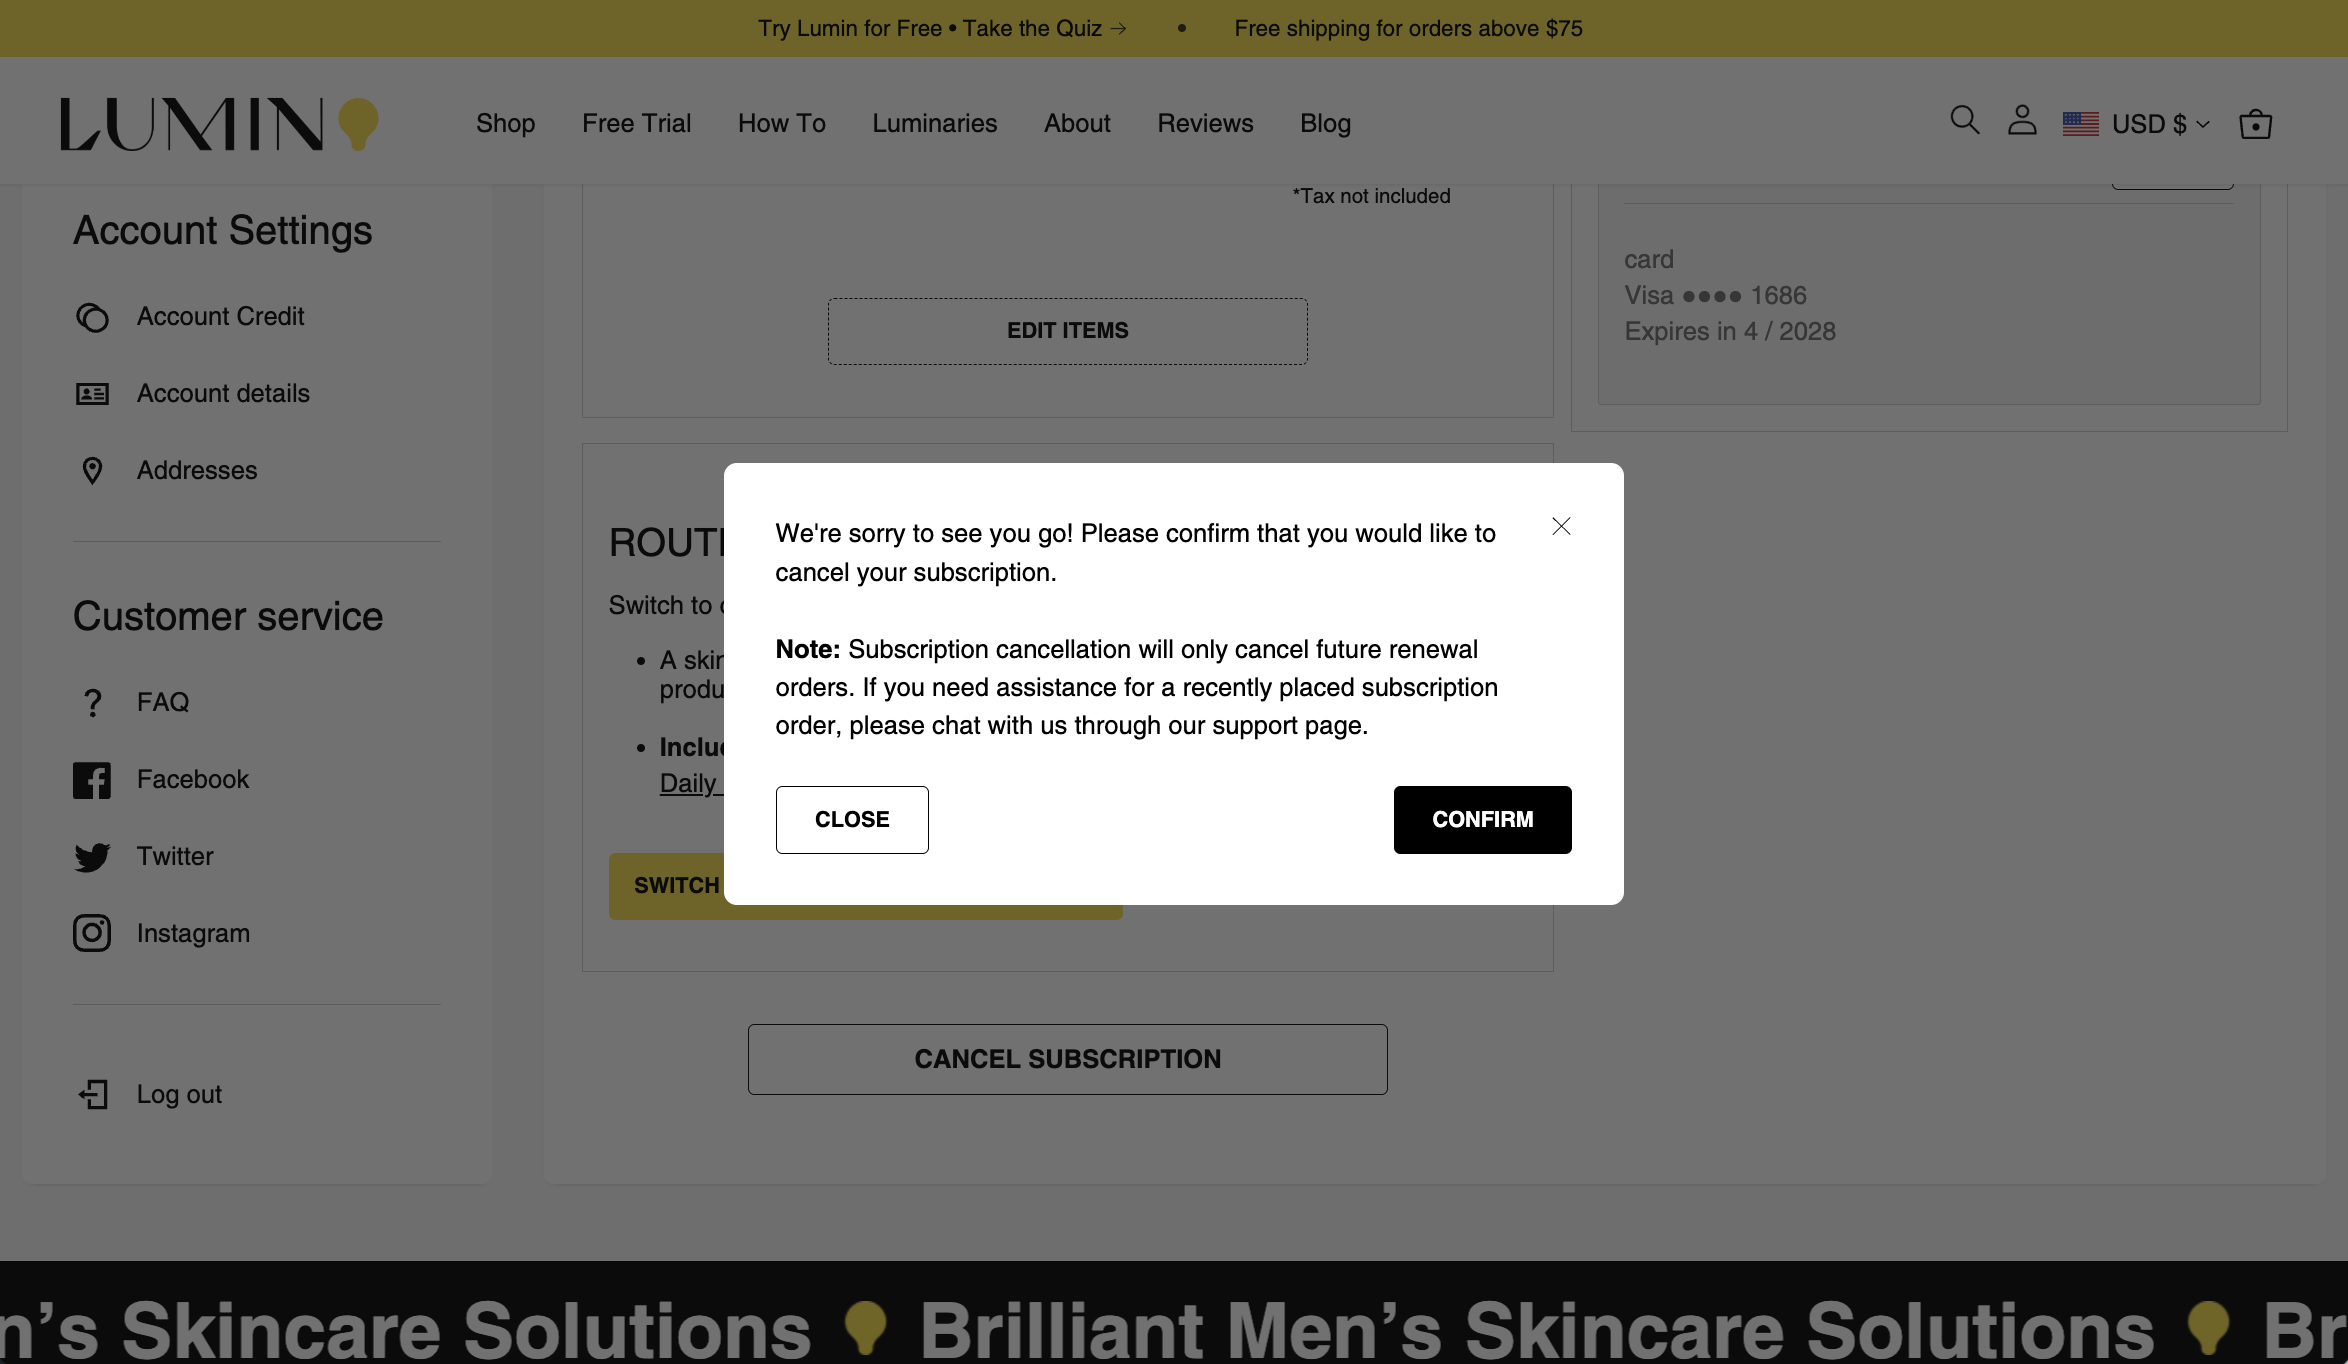2348x1364 pixels.
Task: Click the EDIT ITEMS button
Action: click(x=1067, y=331)
